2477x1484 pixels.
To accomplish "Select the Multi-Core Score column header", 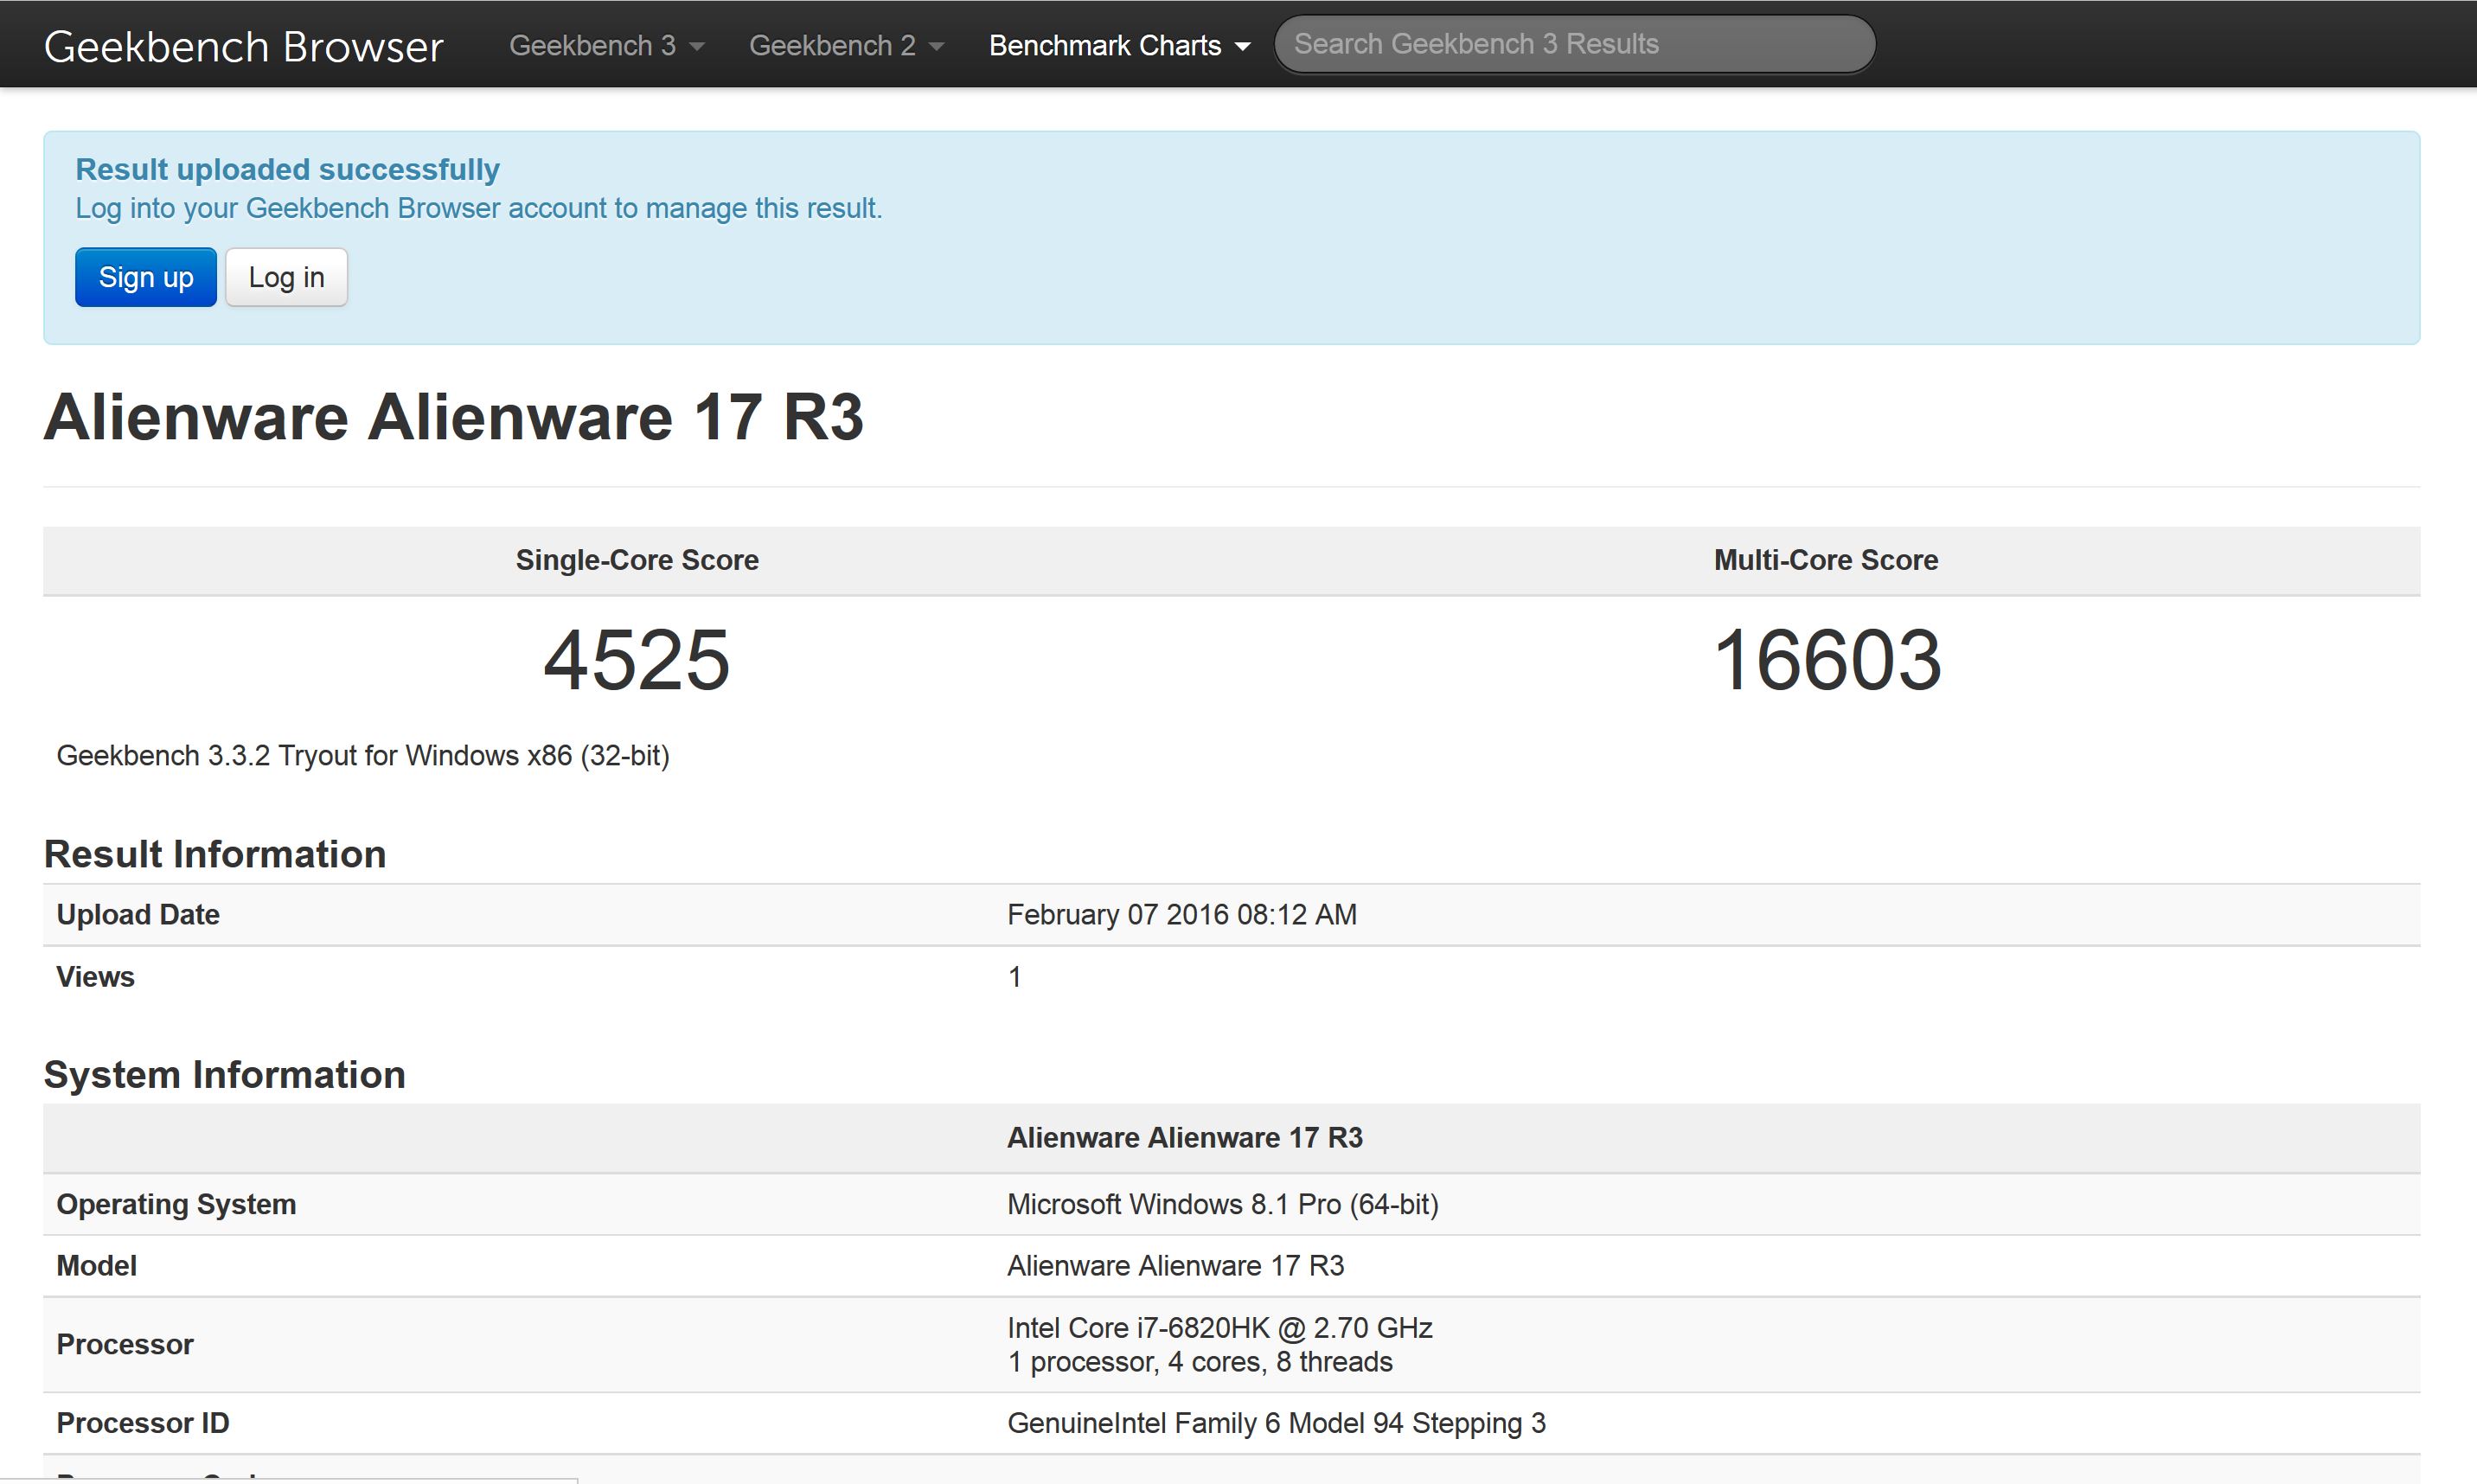I will 1826,560.
